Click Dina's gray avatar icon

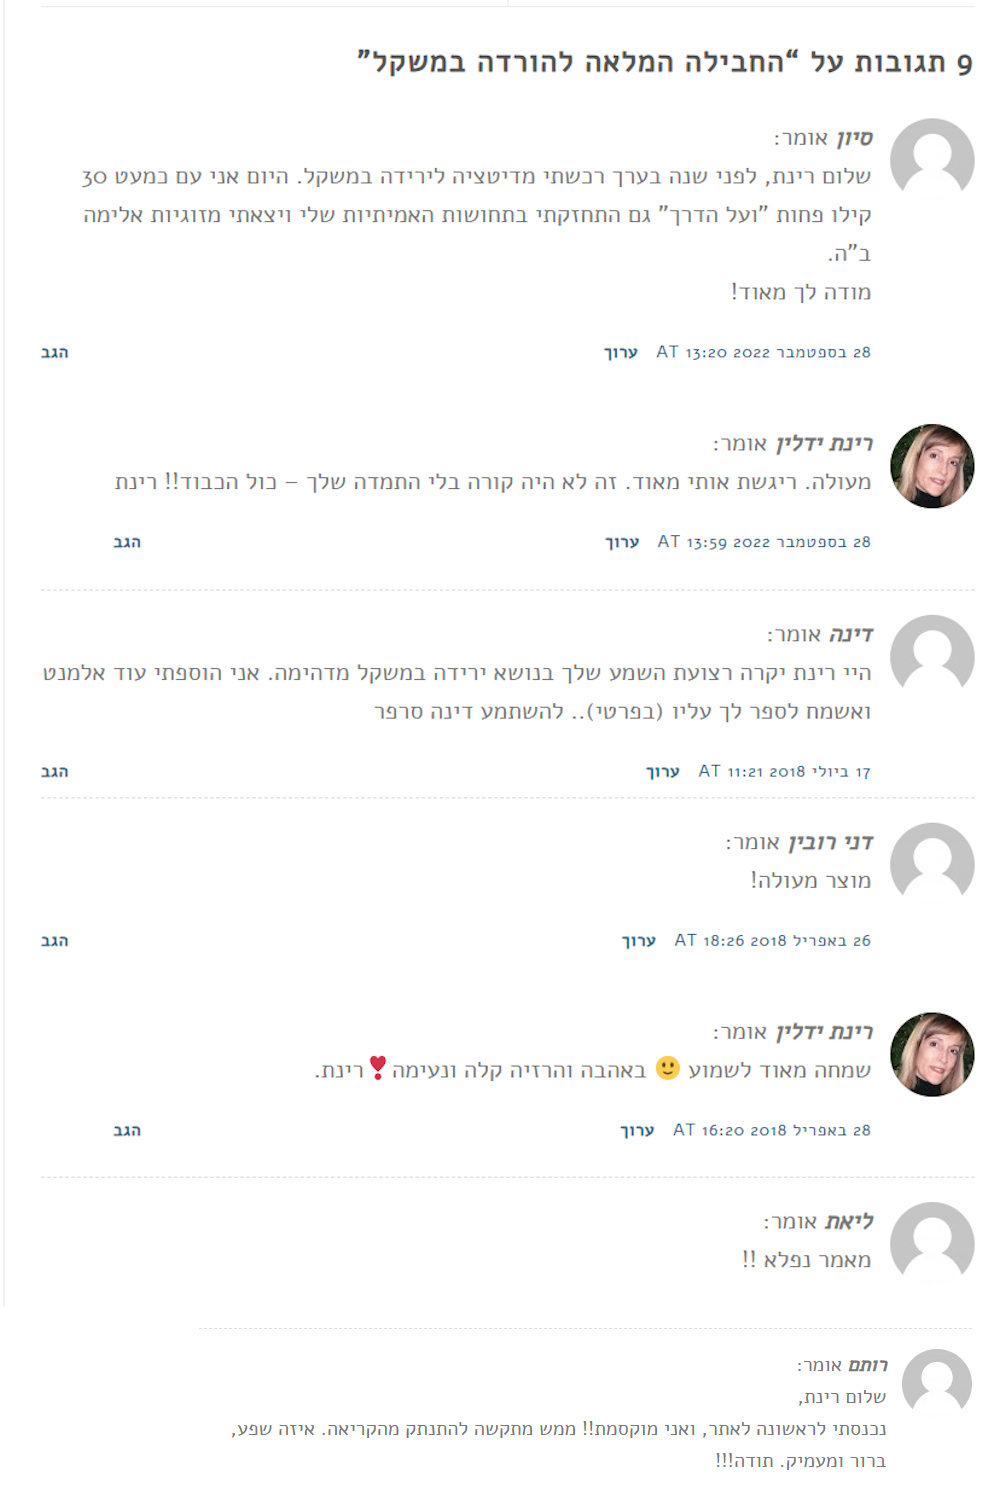932,657
